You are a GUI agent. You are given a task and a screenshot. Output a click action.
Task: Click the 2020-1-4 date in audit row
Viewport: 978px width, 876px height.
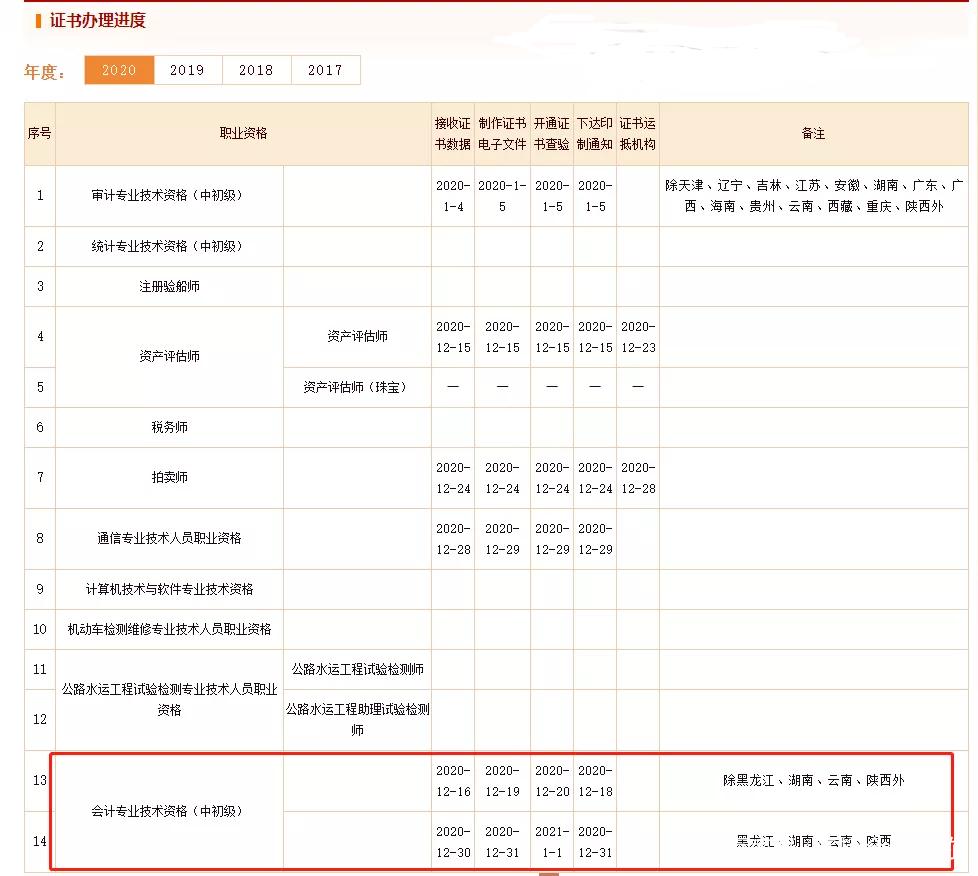453,196
